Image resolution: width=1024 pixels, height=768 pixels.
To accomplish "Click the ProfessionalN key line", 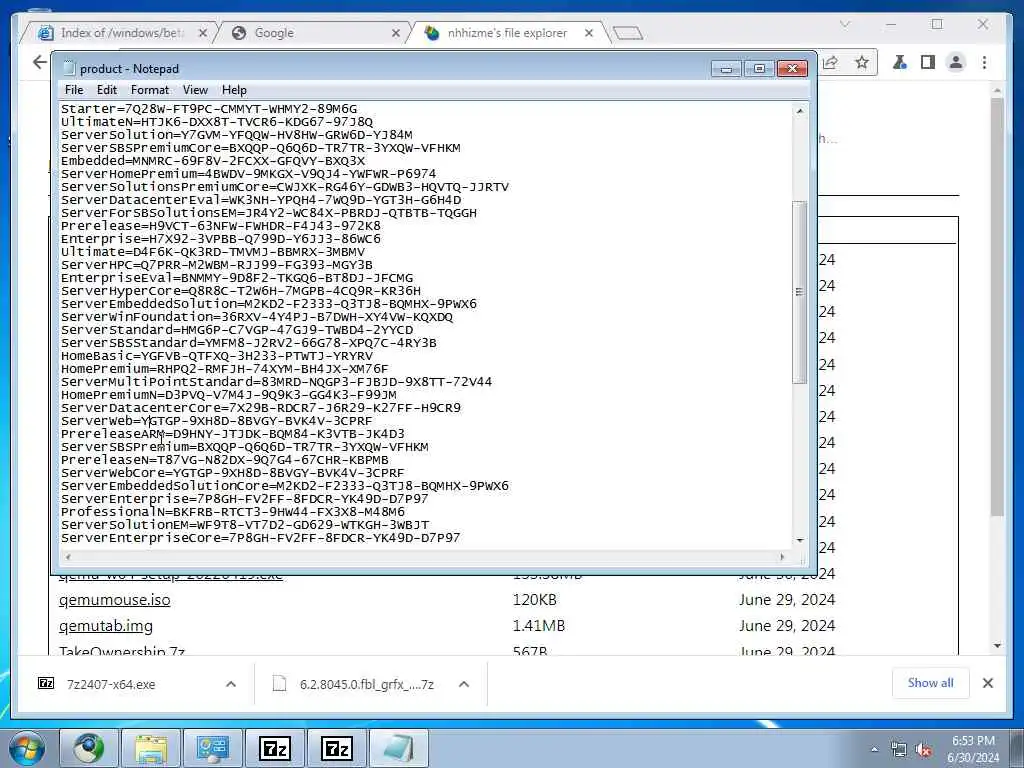I will click(x=233, y=512).
